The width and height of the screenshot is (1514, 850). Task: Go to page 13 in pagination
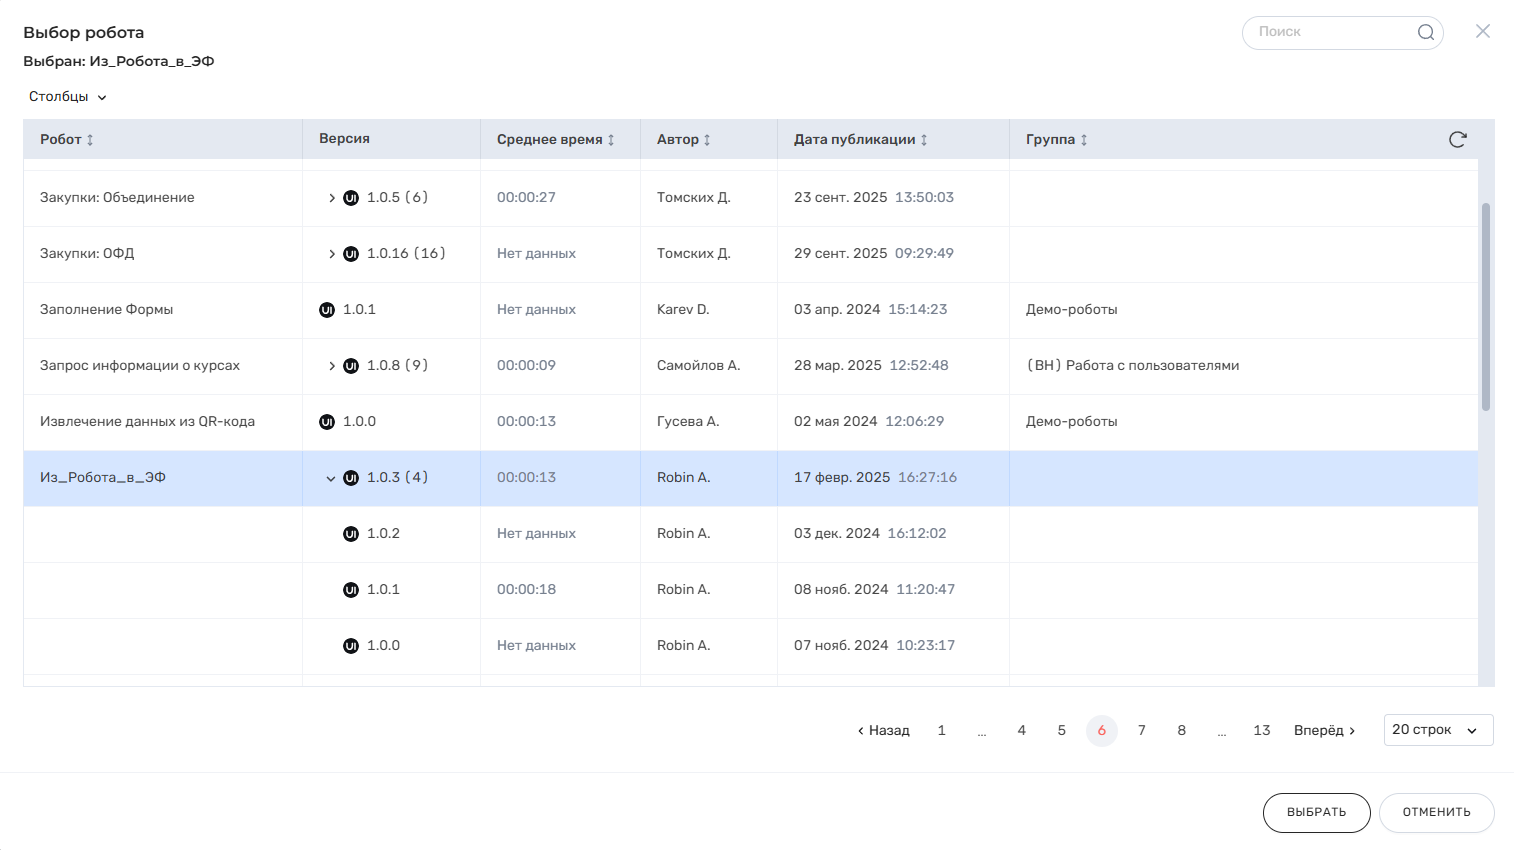(1261, 731)
